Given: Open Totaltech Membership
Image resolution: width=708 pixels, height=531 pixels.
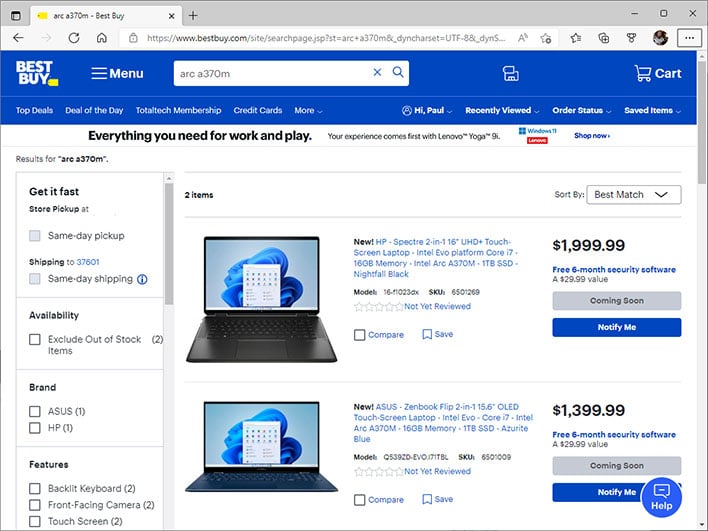Looking at the screenshot, I should coord(178,111).
